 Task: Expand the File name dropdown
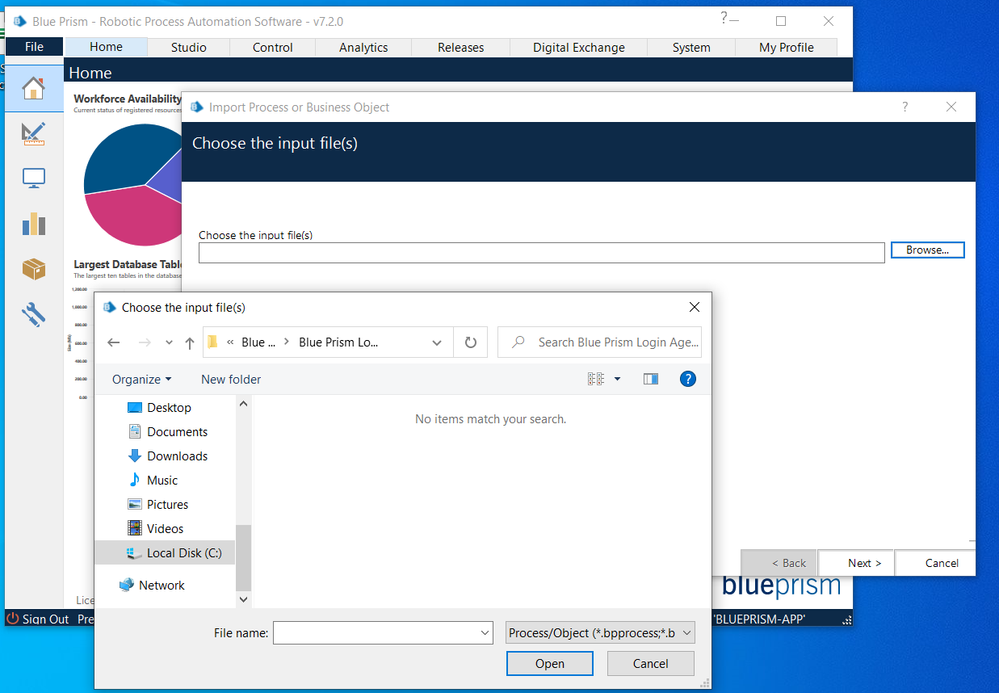[485, 633]
